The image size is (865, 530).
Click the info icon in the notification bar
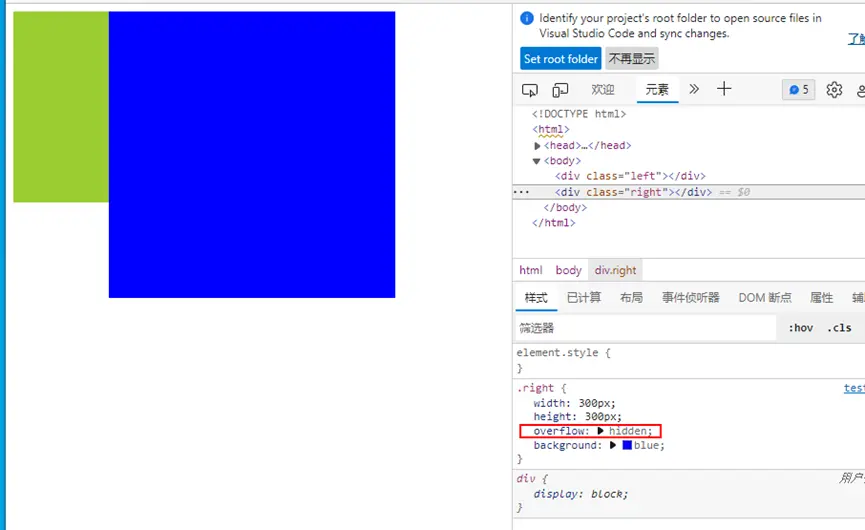coord(527,18)
